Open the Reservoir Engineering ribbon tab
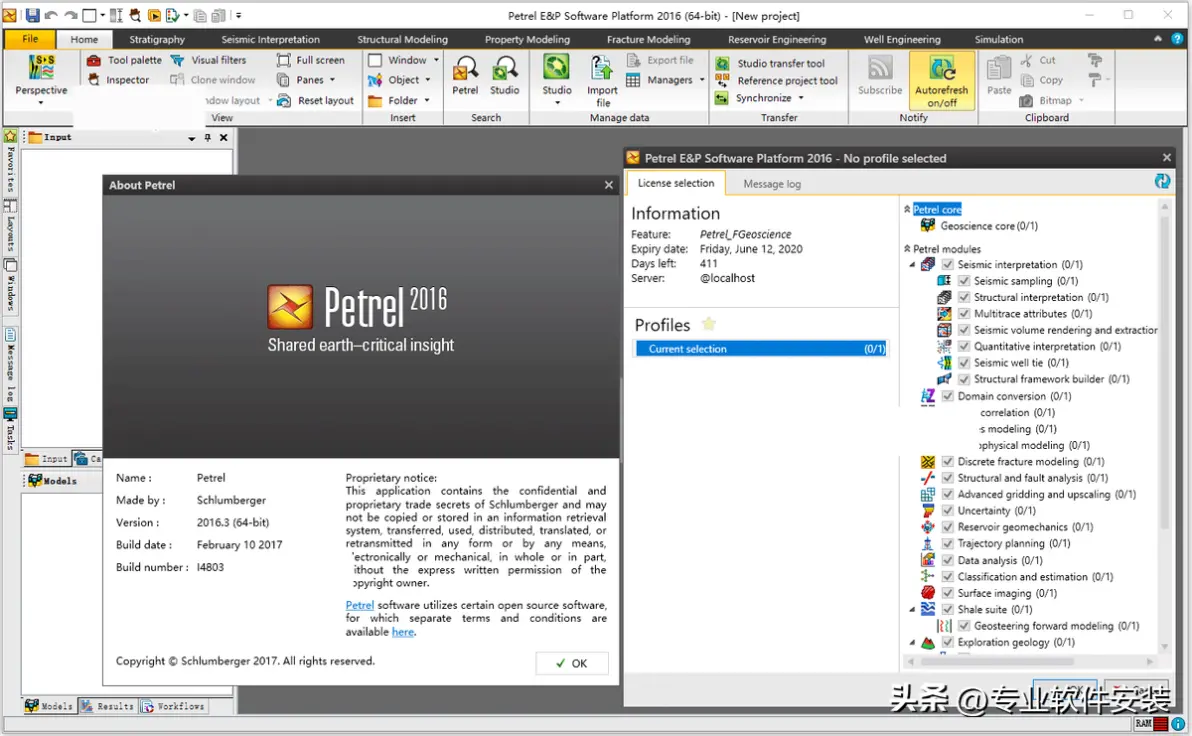 coord(776,40)
